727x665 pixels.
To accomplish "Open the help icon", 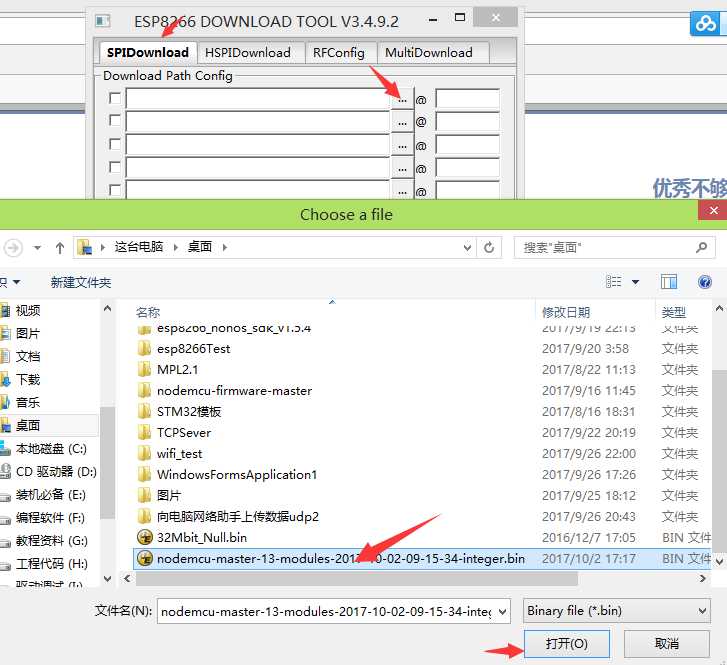I will point(705,281).
